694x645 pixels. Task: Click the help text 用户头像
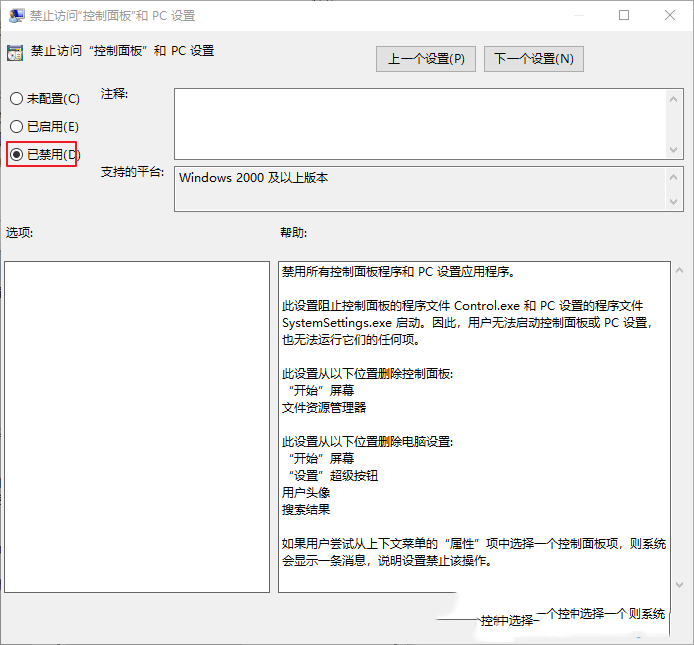click(x=306, y=493)
